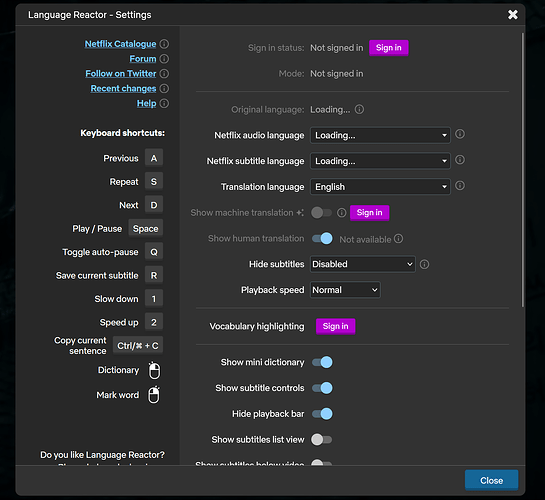Click the R key for Save subtitle
This screenshot has height=500, width=545.
pos(154,276)
